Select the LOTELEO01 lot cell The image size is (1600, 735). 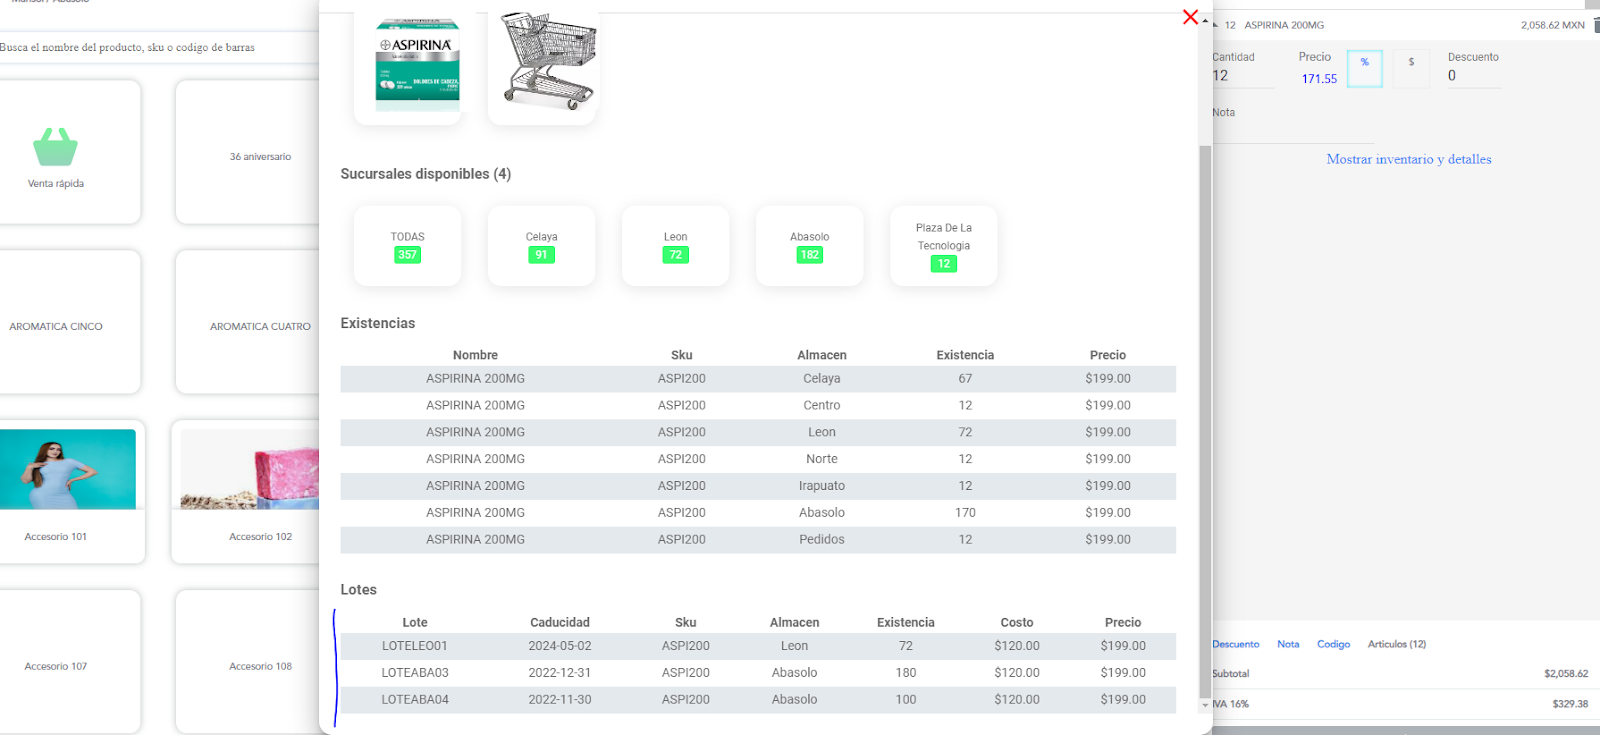coord(415,646)
